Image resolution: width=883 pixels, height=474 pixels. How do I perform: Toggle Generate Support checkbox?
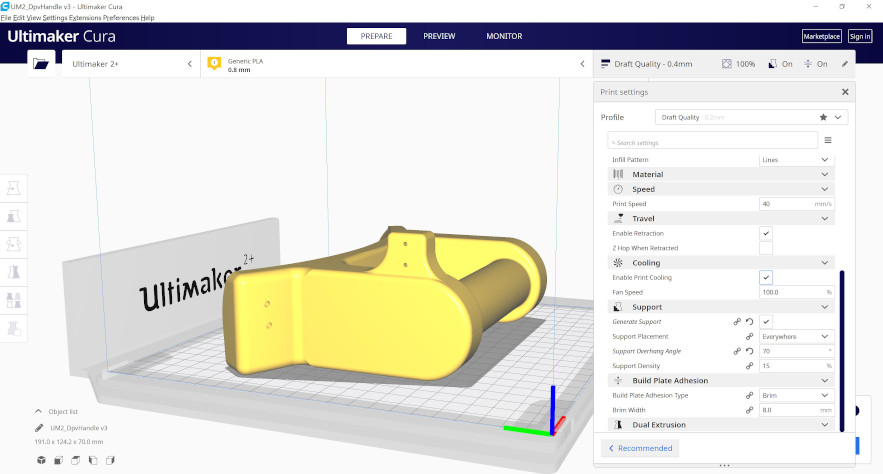[766, 321]
